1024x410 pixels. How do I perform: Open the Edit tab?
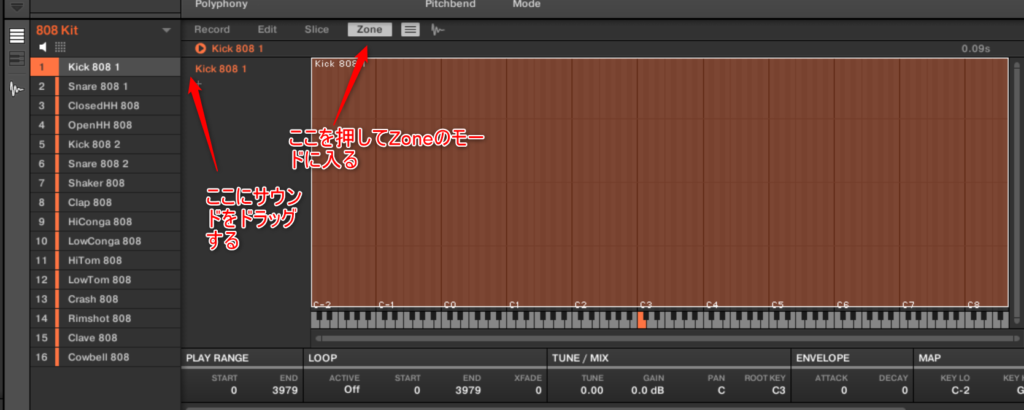pyautogui.click(x=267, y=30)
